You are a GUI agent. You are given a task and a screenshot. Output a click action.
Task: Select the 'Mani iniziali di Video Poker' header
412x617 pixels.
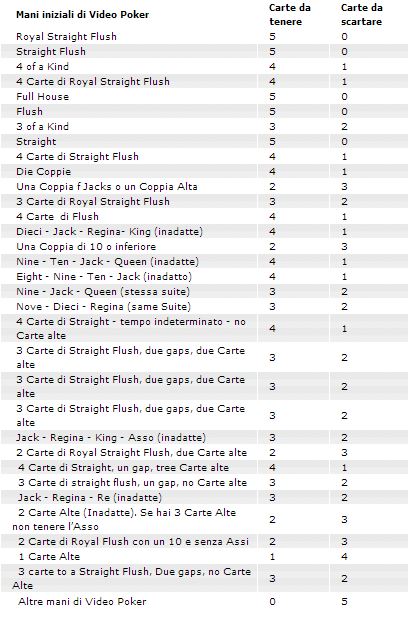pos(82,15)
